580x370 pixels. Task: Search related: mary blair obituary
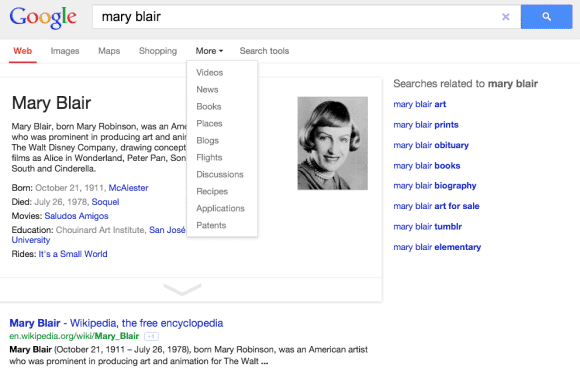tap(431, 145)
